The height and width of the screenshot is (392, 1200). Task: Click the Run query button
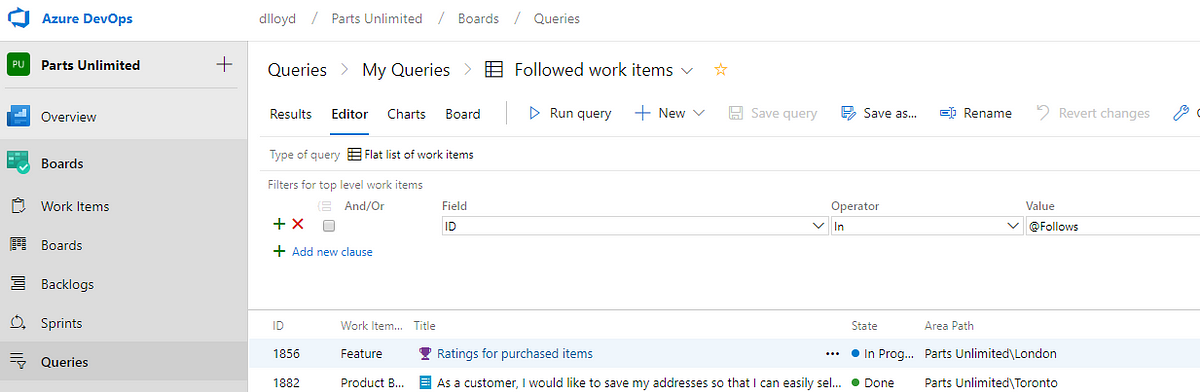tap(569, 113)
